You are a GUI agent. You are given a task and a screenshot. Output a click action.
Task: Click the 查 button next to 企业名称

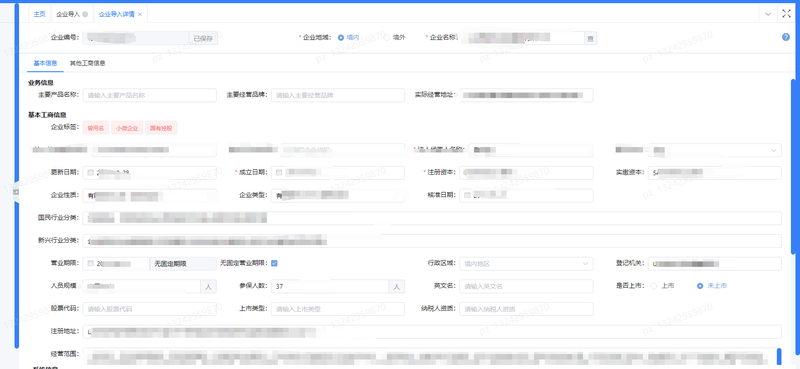(x=590, y=38)
